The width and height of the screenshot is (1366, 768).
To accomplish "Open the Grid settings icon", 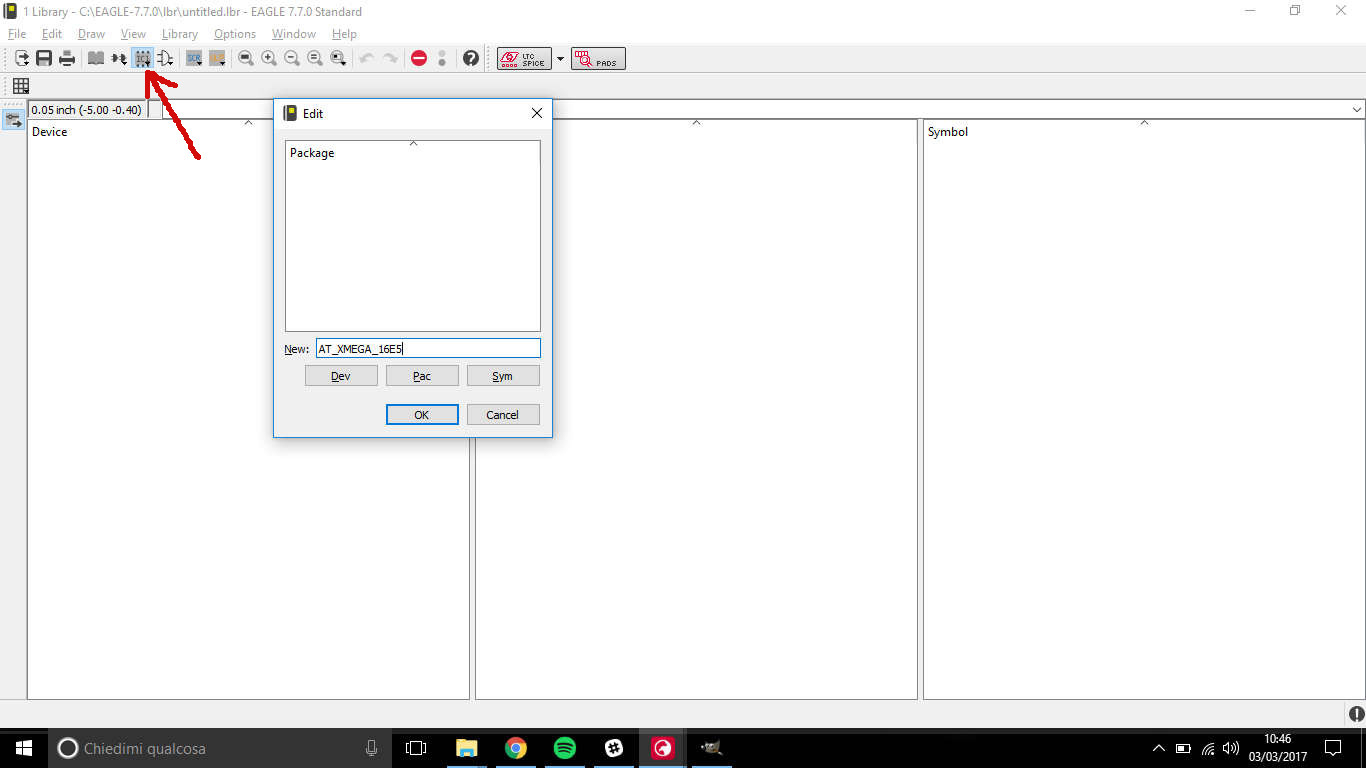I will tap(21, 86).
